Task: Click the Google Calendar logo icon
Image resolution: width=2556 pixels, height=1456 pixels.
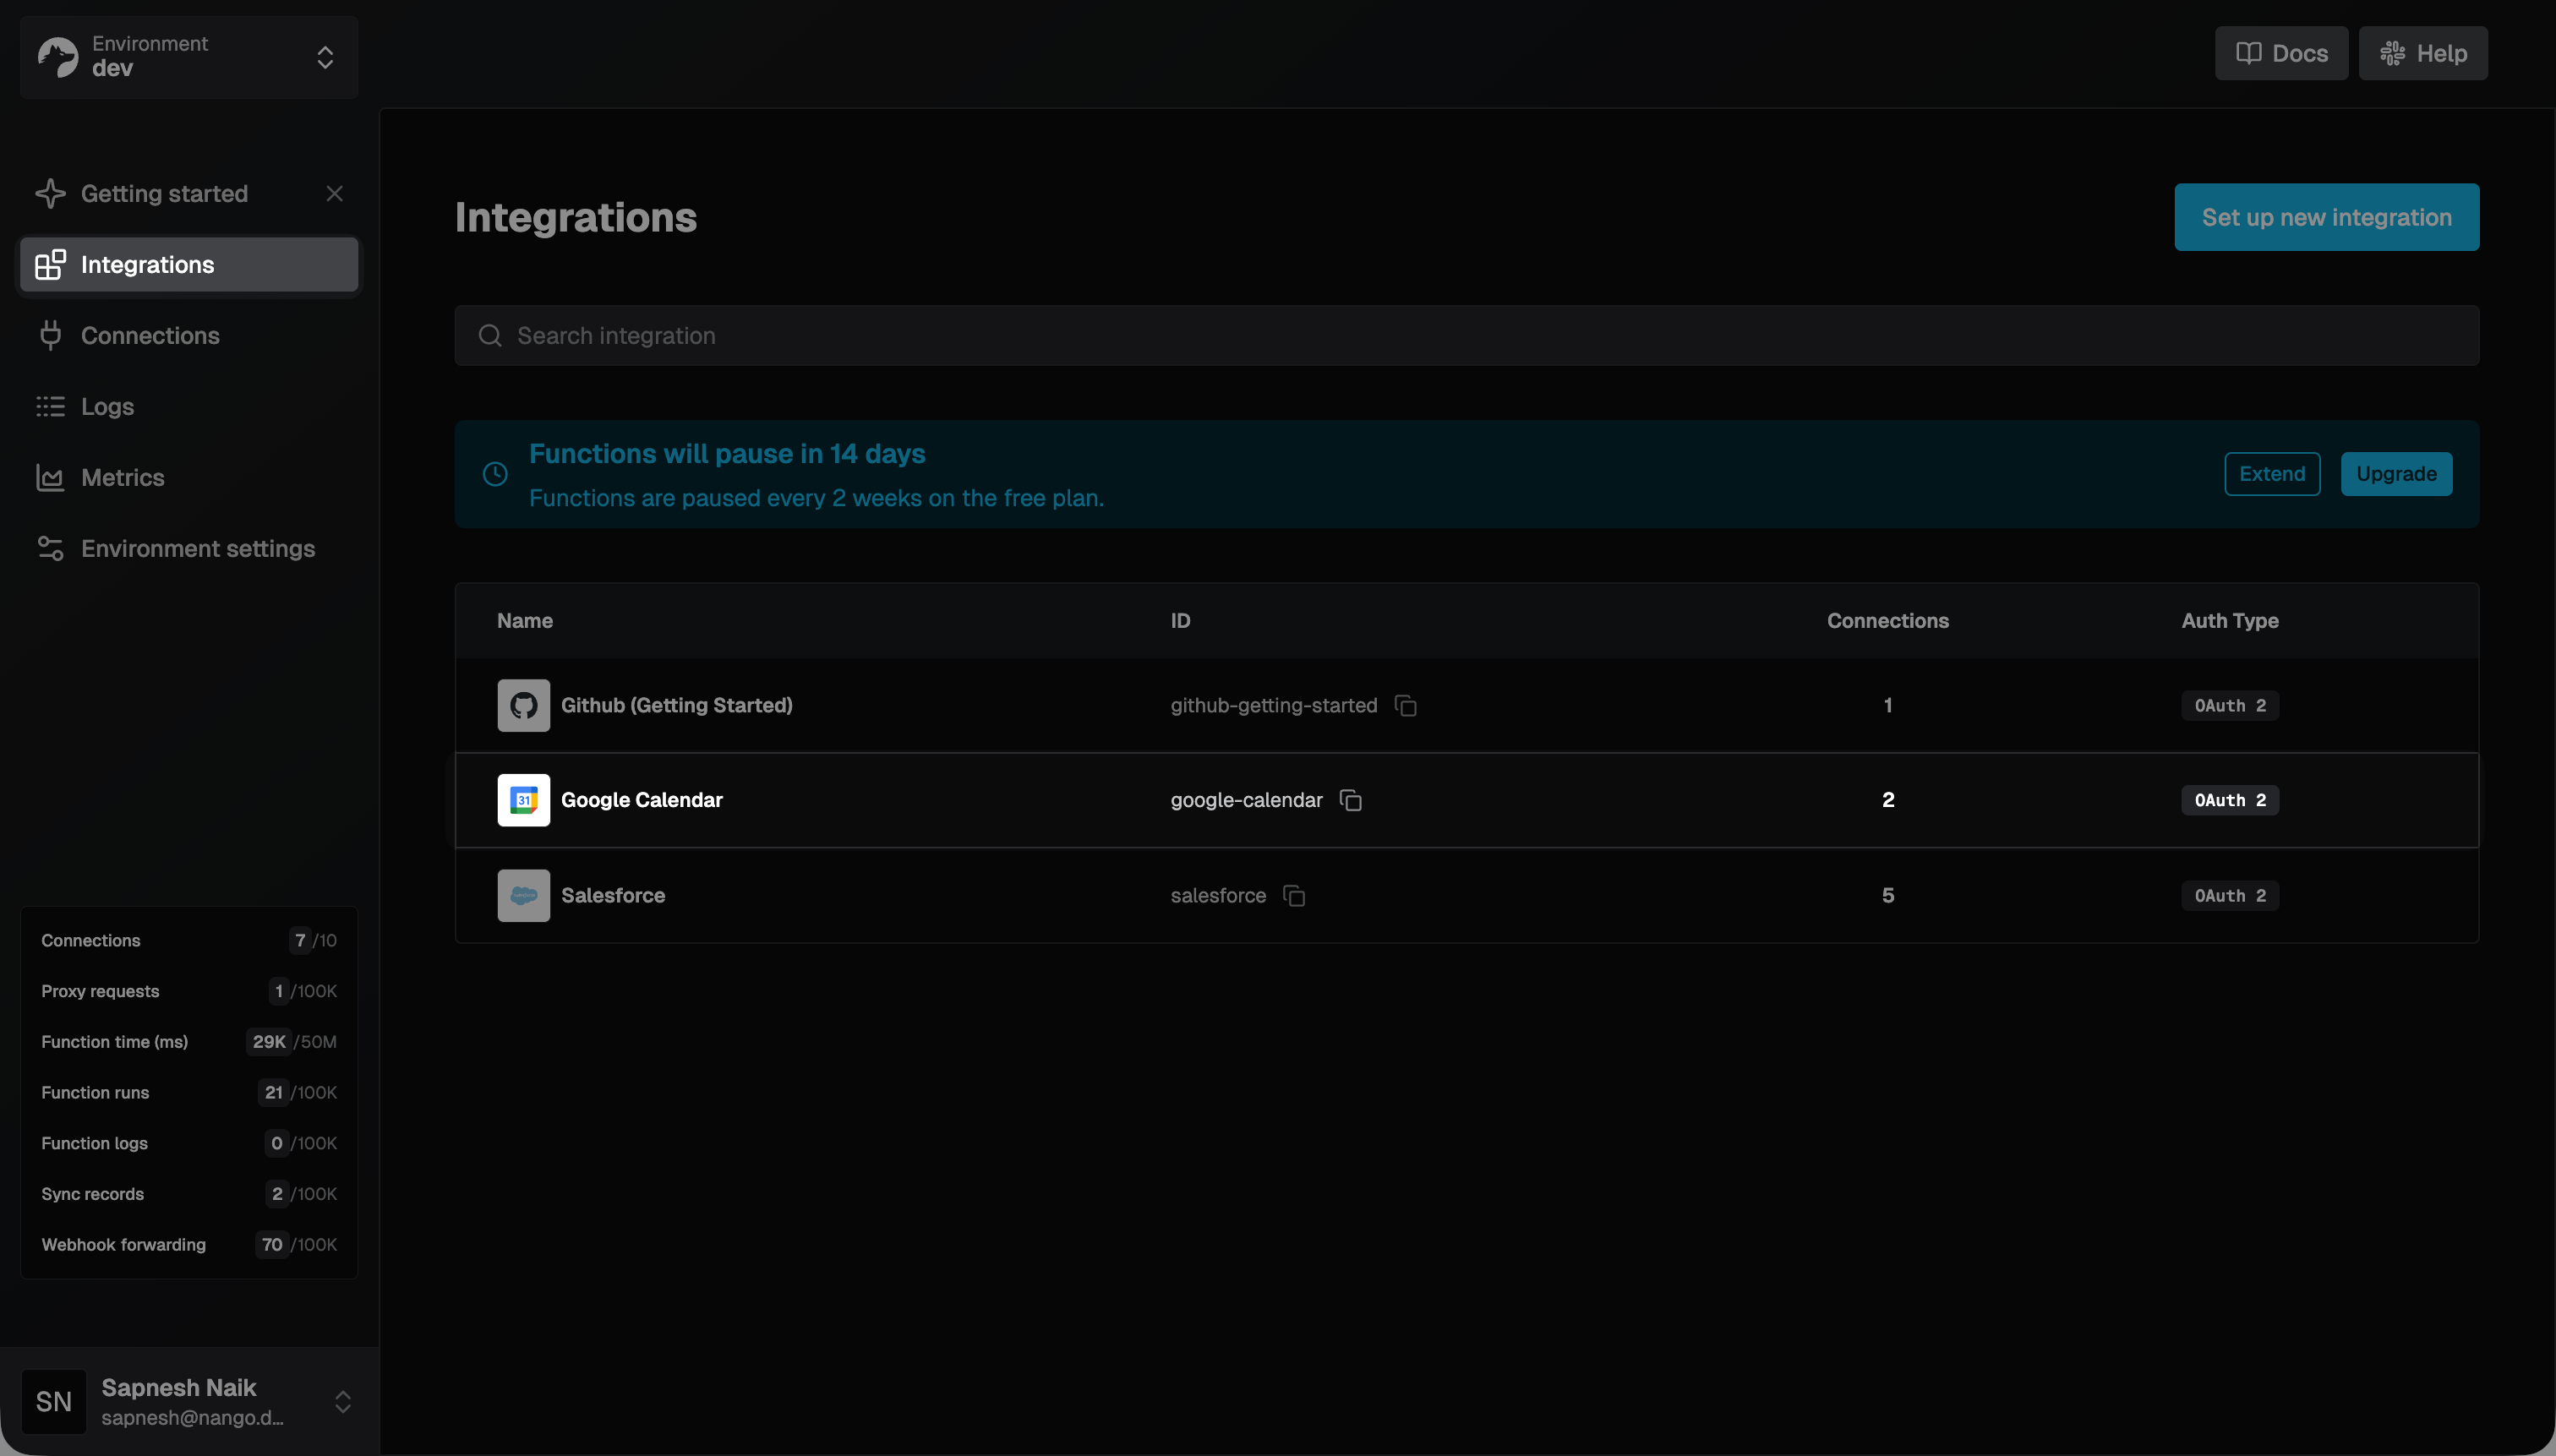Action: click(x=523, y=800)
